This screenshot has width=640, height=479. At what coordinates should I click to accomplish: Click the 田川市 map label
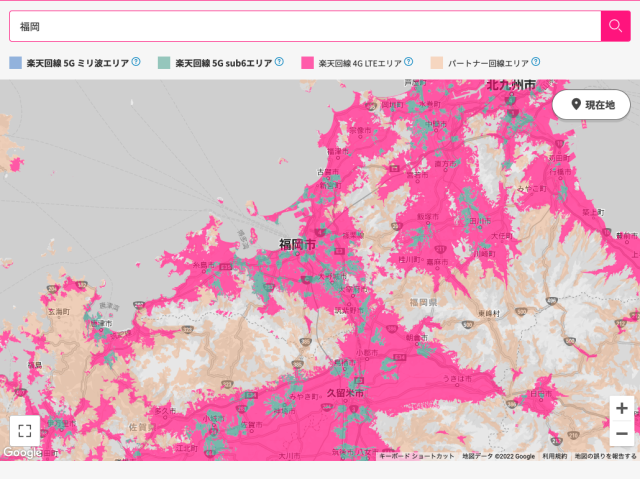[x=480, y=221]
